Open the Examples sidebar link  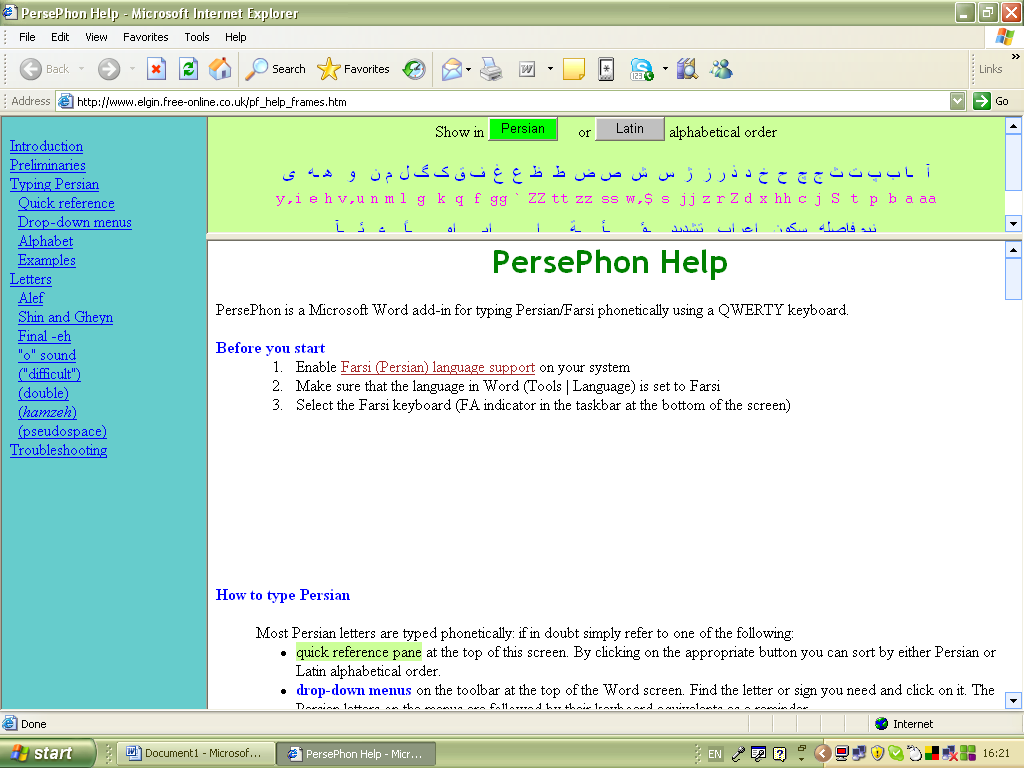pyautogui.click(x=47, y=260)
